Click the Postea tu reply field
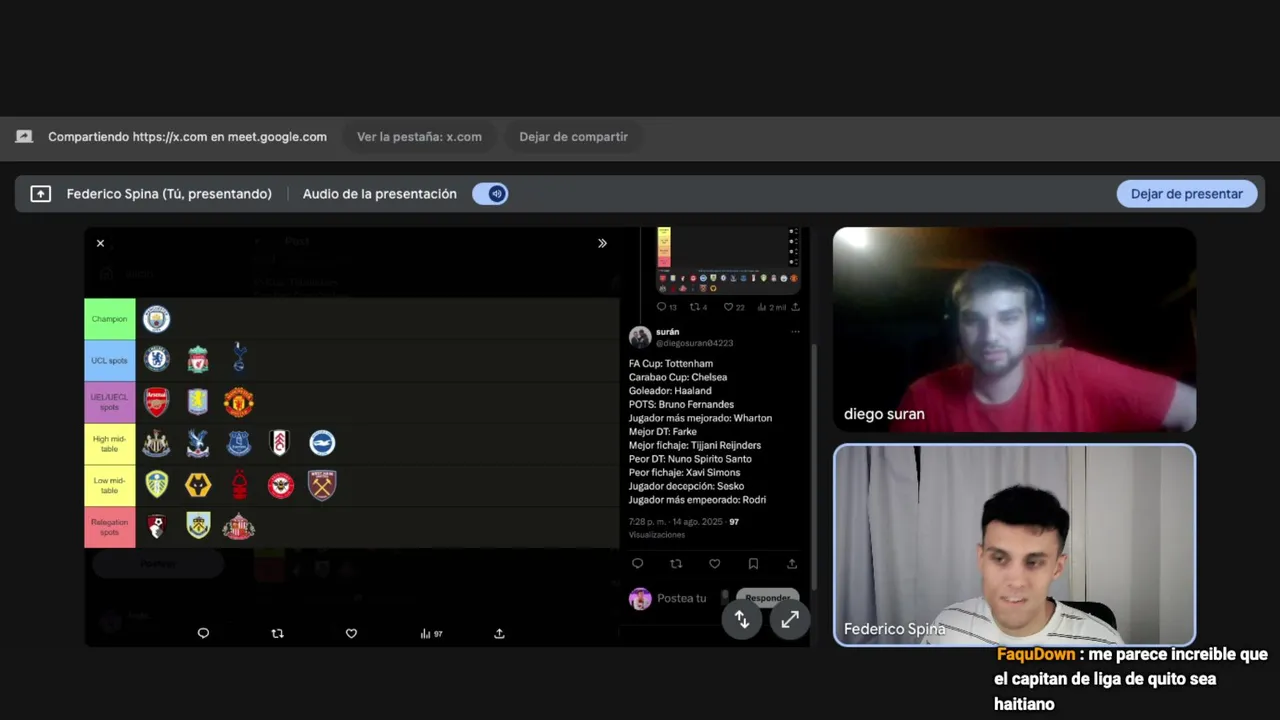This screenshot has height=720, width=1280. click(682, 598)
